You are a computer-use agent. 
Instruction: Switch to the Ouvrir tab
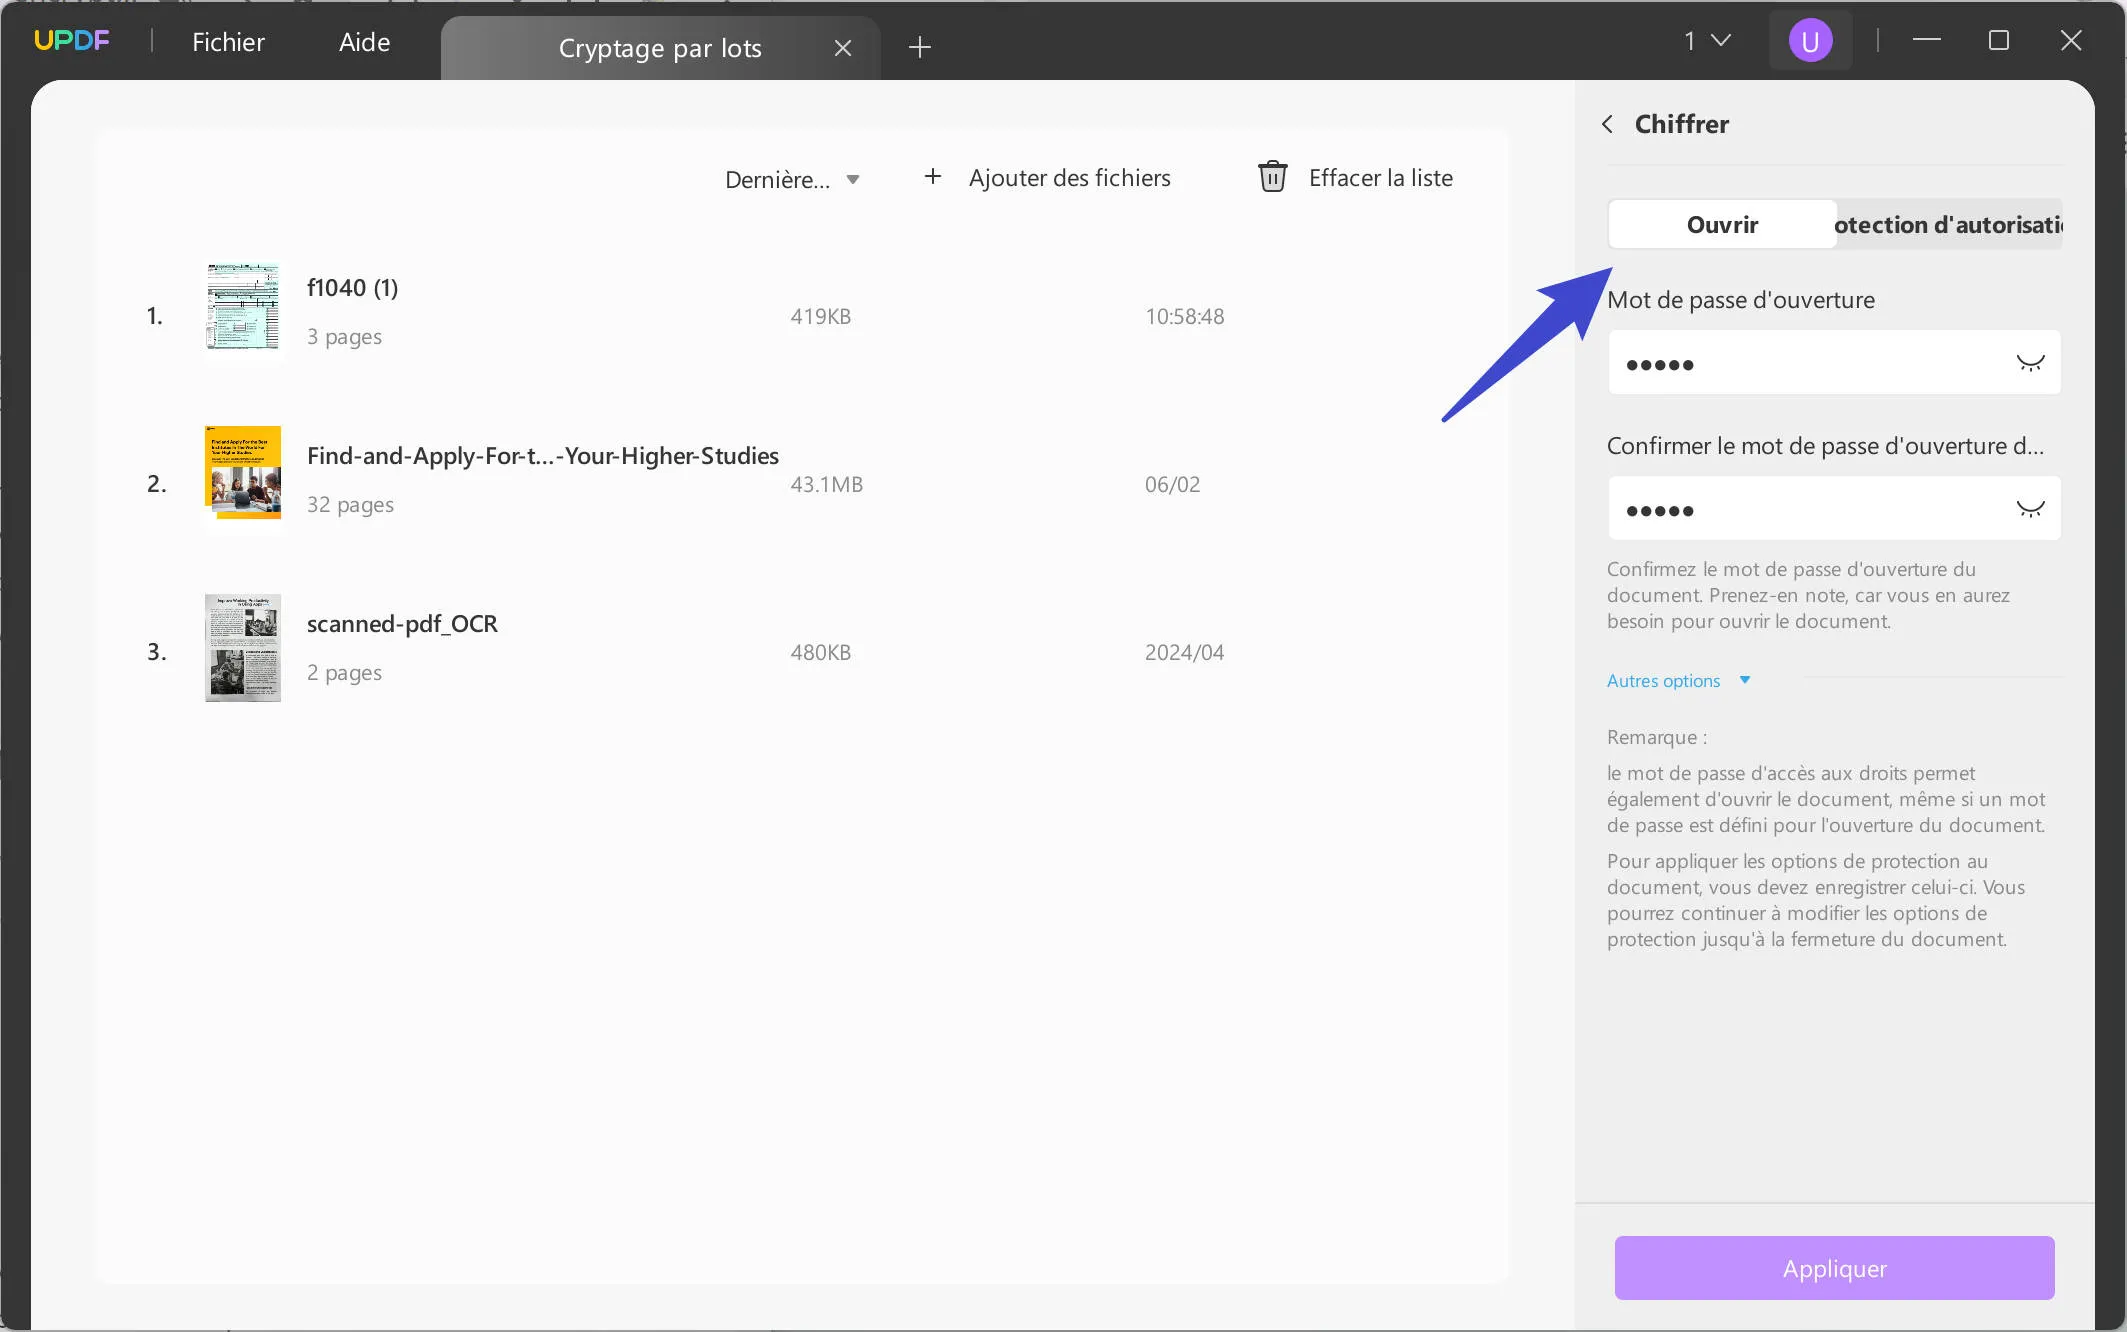pos(1721,224)
